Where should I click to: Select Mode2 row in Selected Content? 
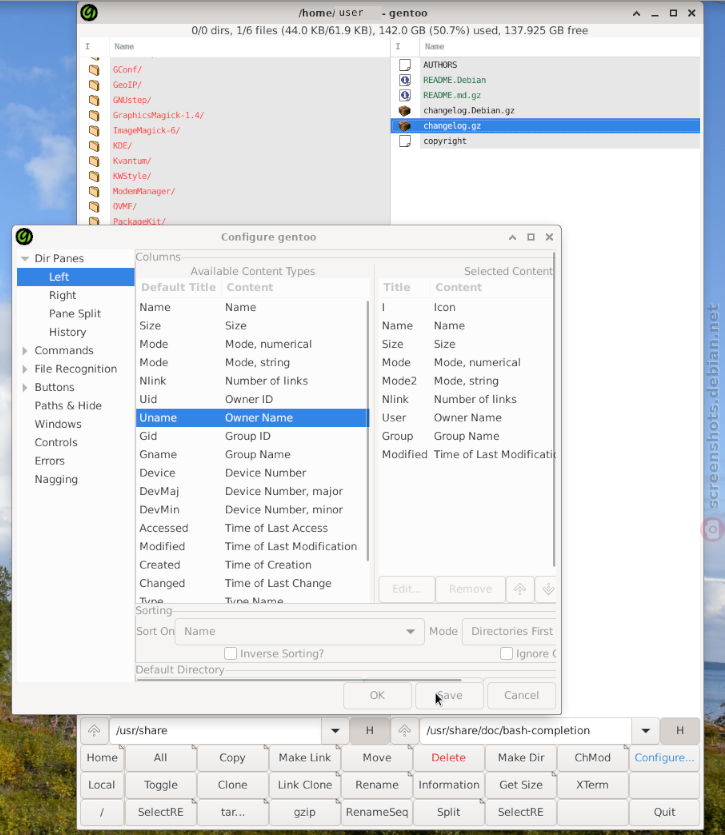click(x=467, y=381)
